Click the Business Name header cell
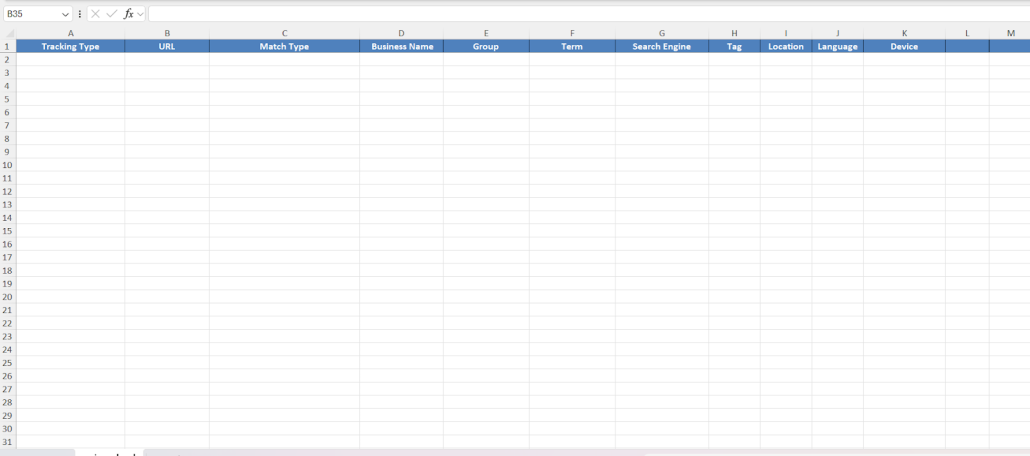This screenshot has width=1030, height=456. tap(401, 46)
